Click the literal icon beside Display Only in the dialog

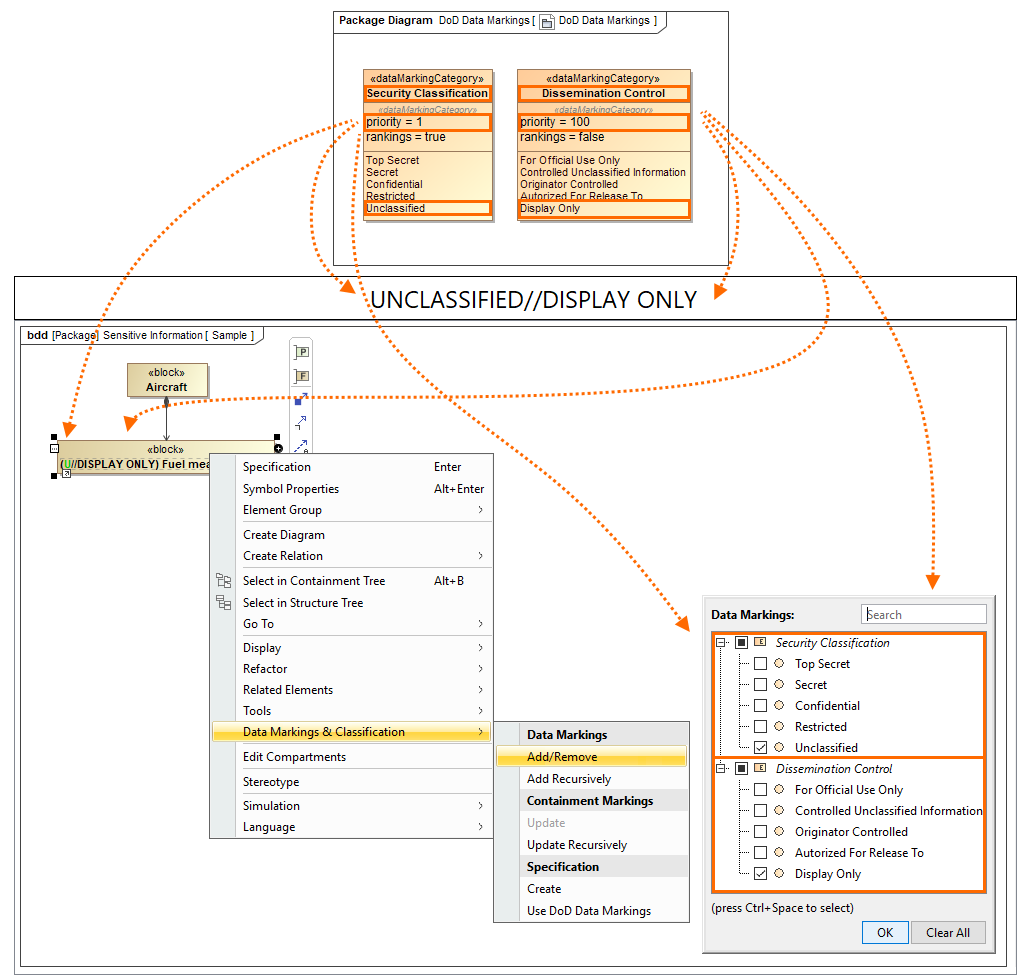click(x=779, y=873)
